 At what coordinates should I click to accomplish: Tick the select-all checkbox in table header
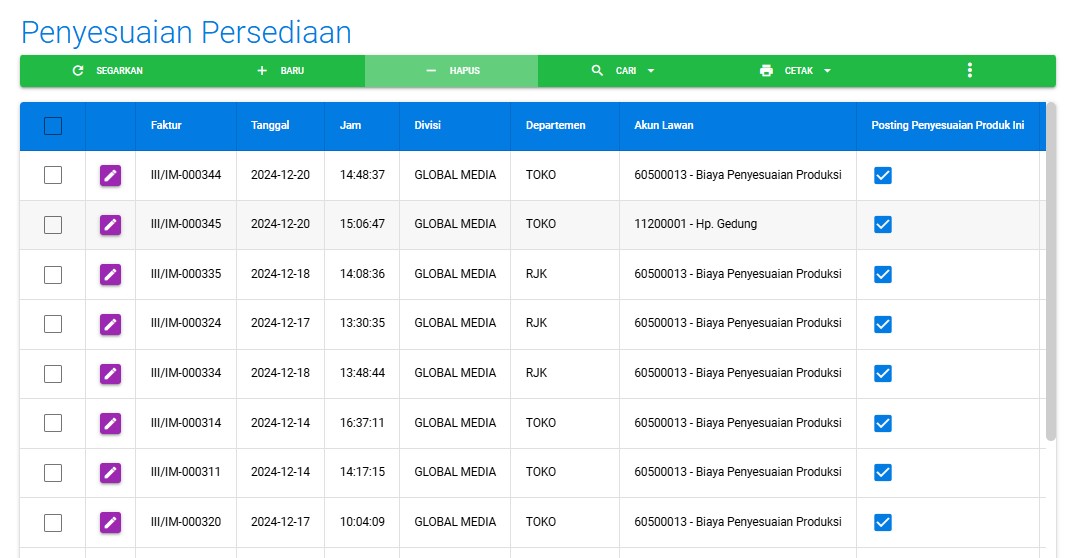click(x=53, y=126)
